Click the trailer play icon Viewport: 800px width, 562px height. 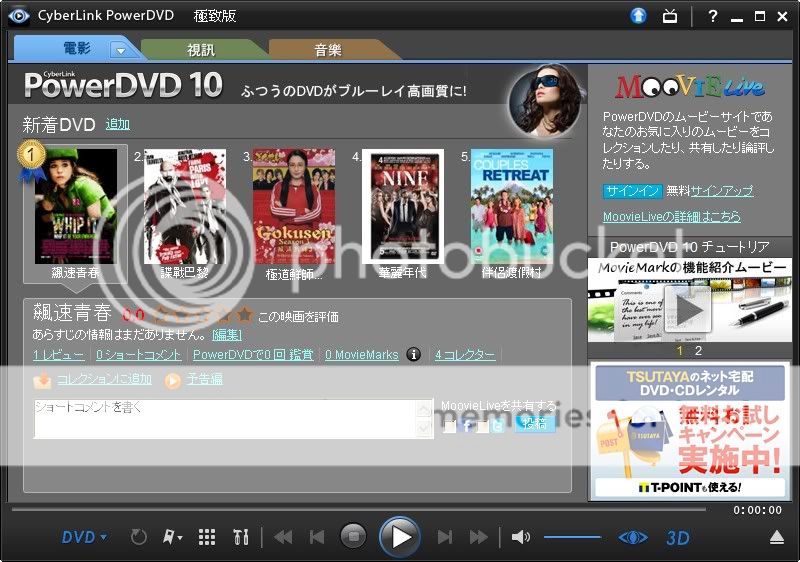(173, 380)
